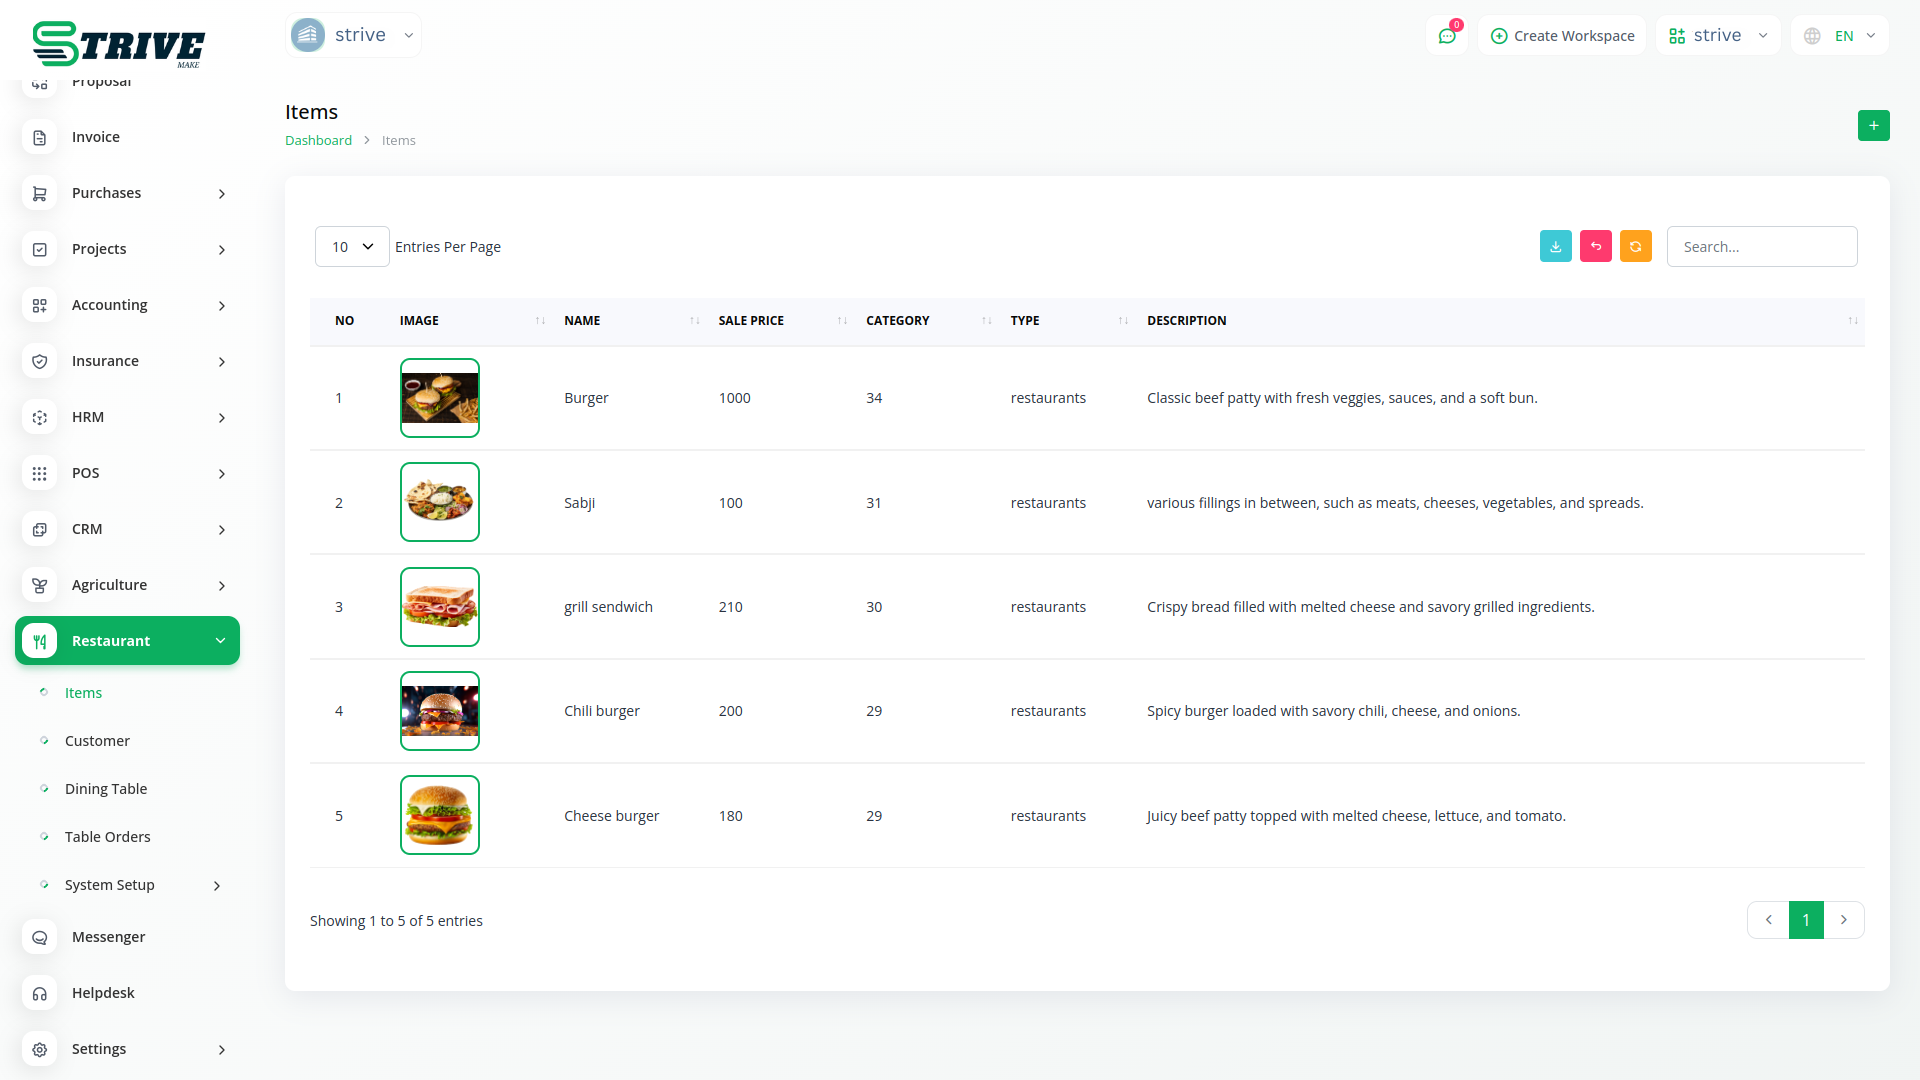Click the Helpdesk headphone icon
Image resolution: width=1920 pixels, height=1080 pixels.
pos(39,993)
